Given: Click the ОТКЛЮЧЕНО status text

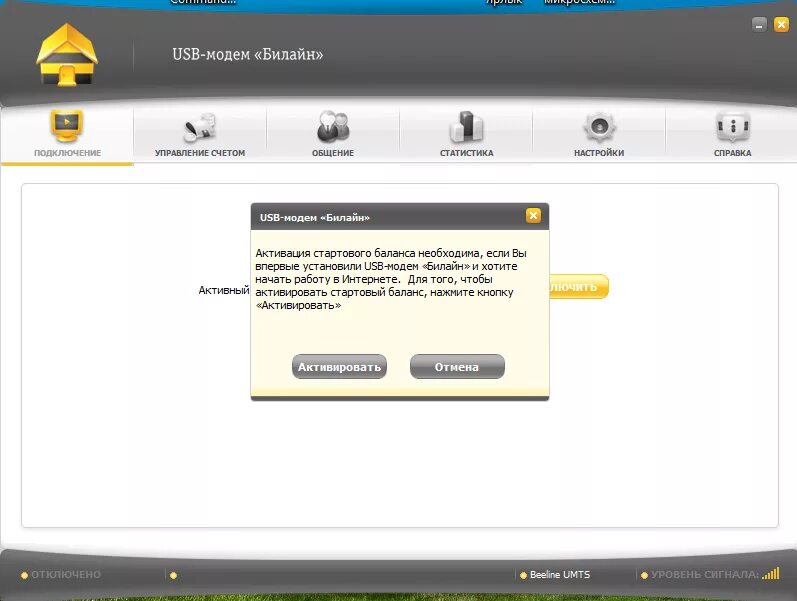Looking at the screenshot, I should 66,575.
